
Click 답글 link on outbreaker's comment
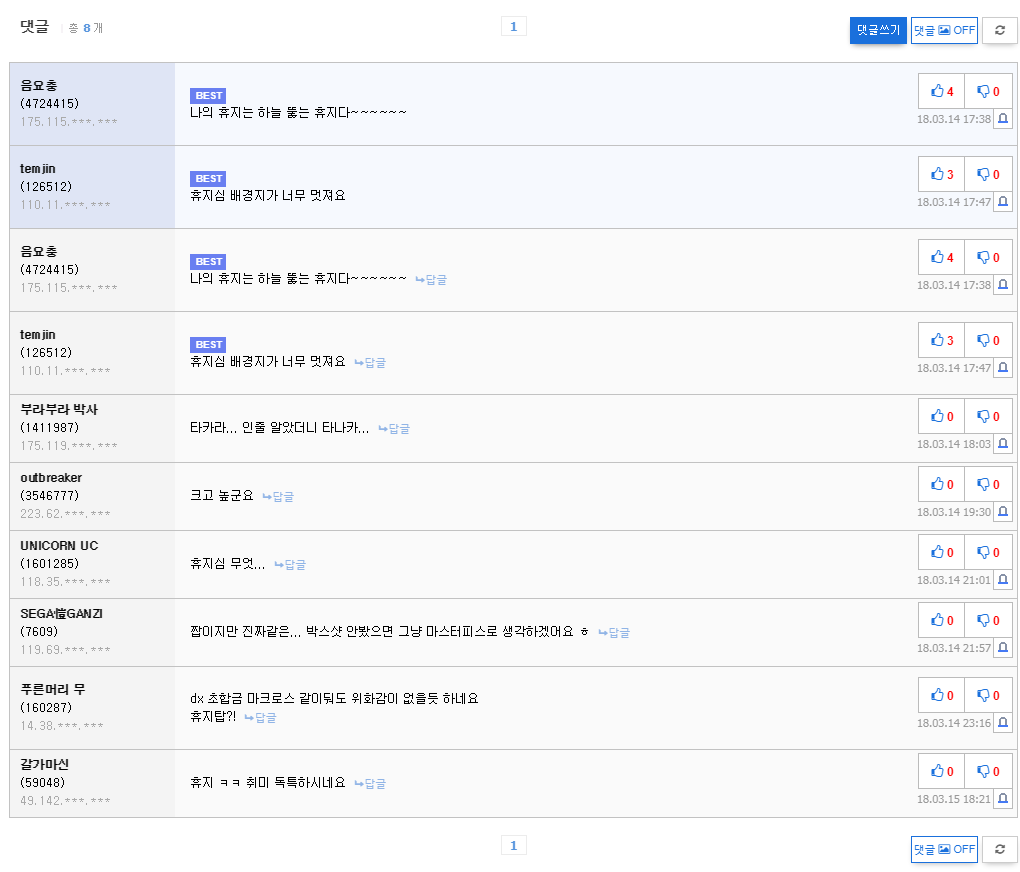278,496
